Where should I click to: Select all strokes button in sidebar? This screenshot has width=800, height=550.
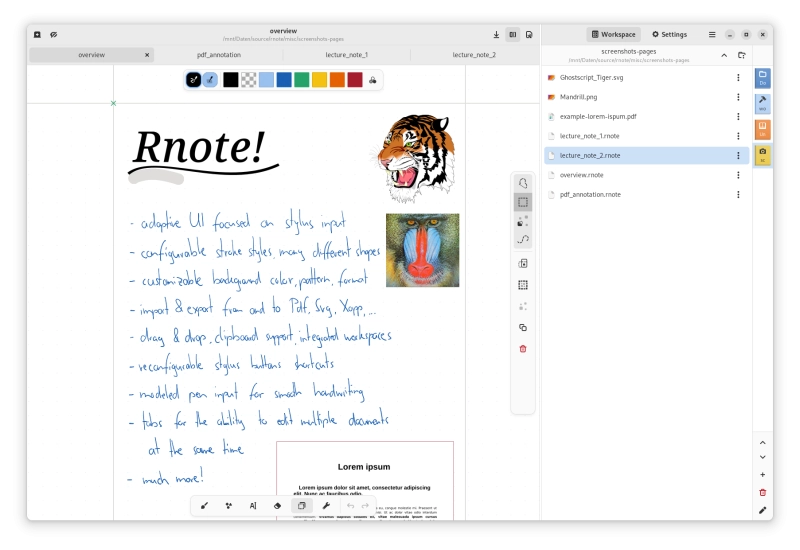(523, 285)
